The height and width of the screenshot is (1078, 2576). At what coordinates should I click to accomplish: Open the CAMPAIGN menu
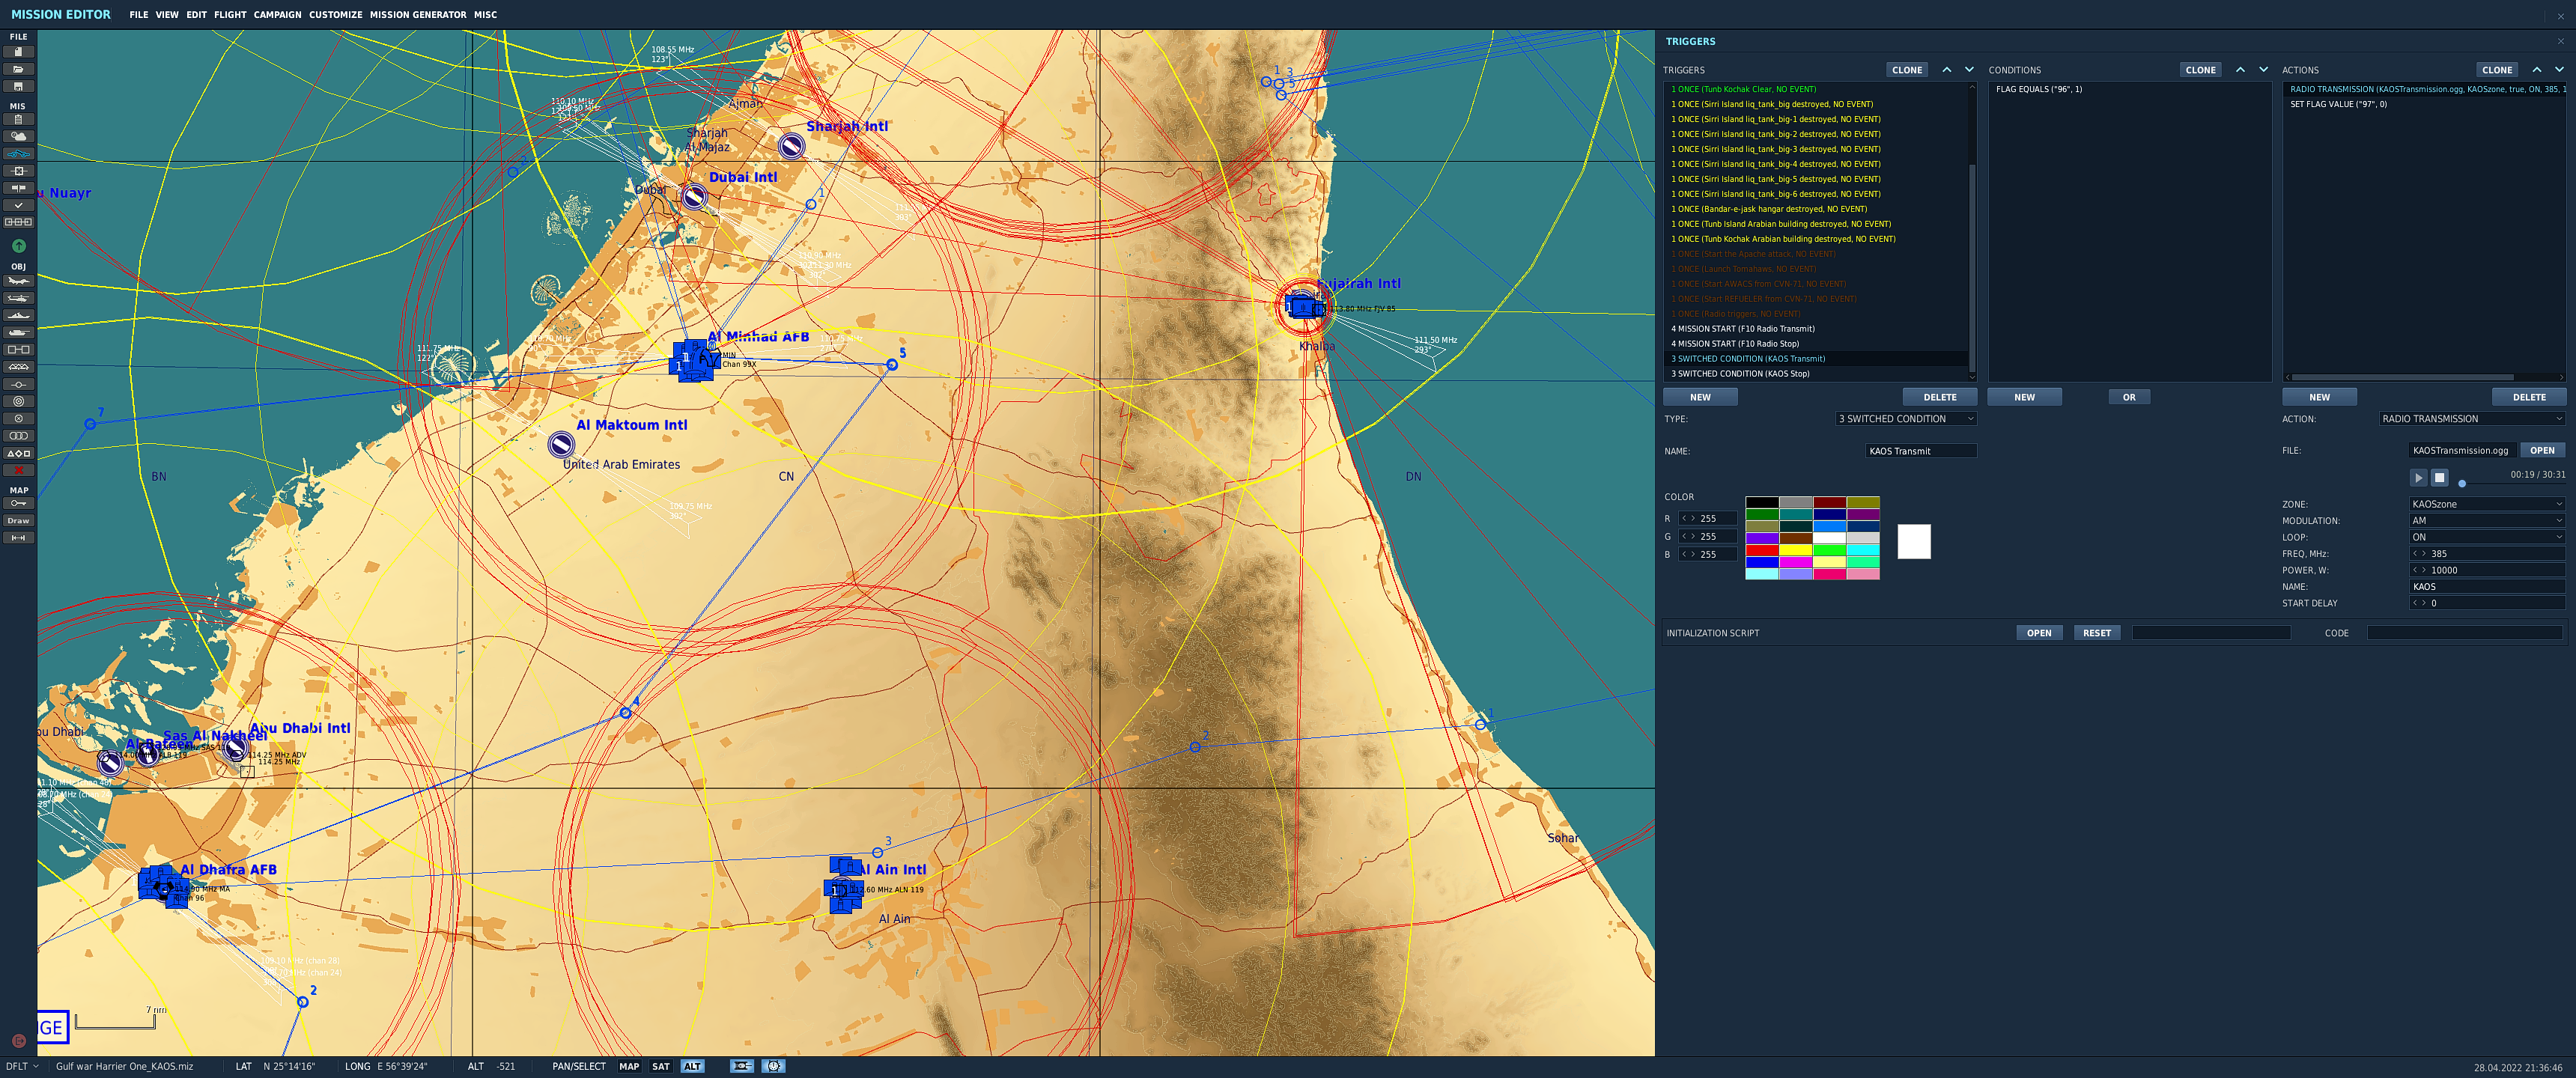[x=277, y=15]
